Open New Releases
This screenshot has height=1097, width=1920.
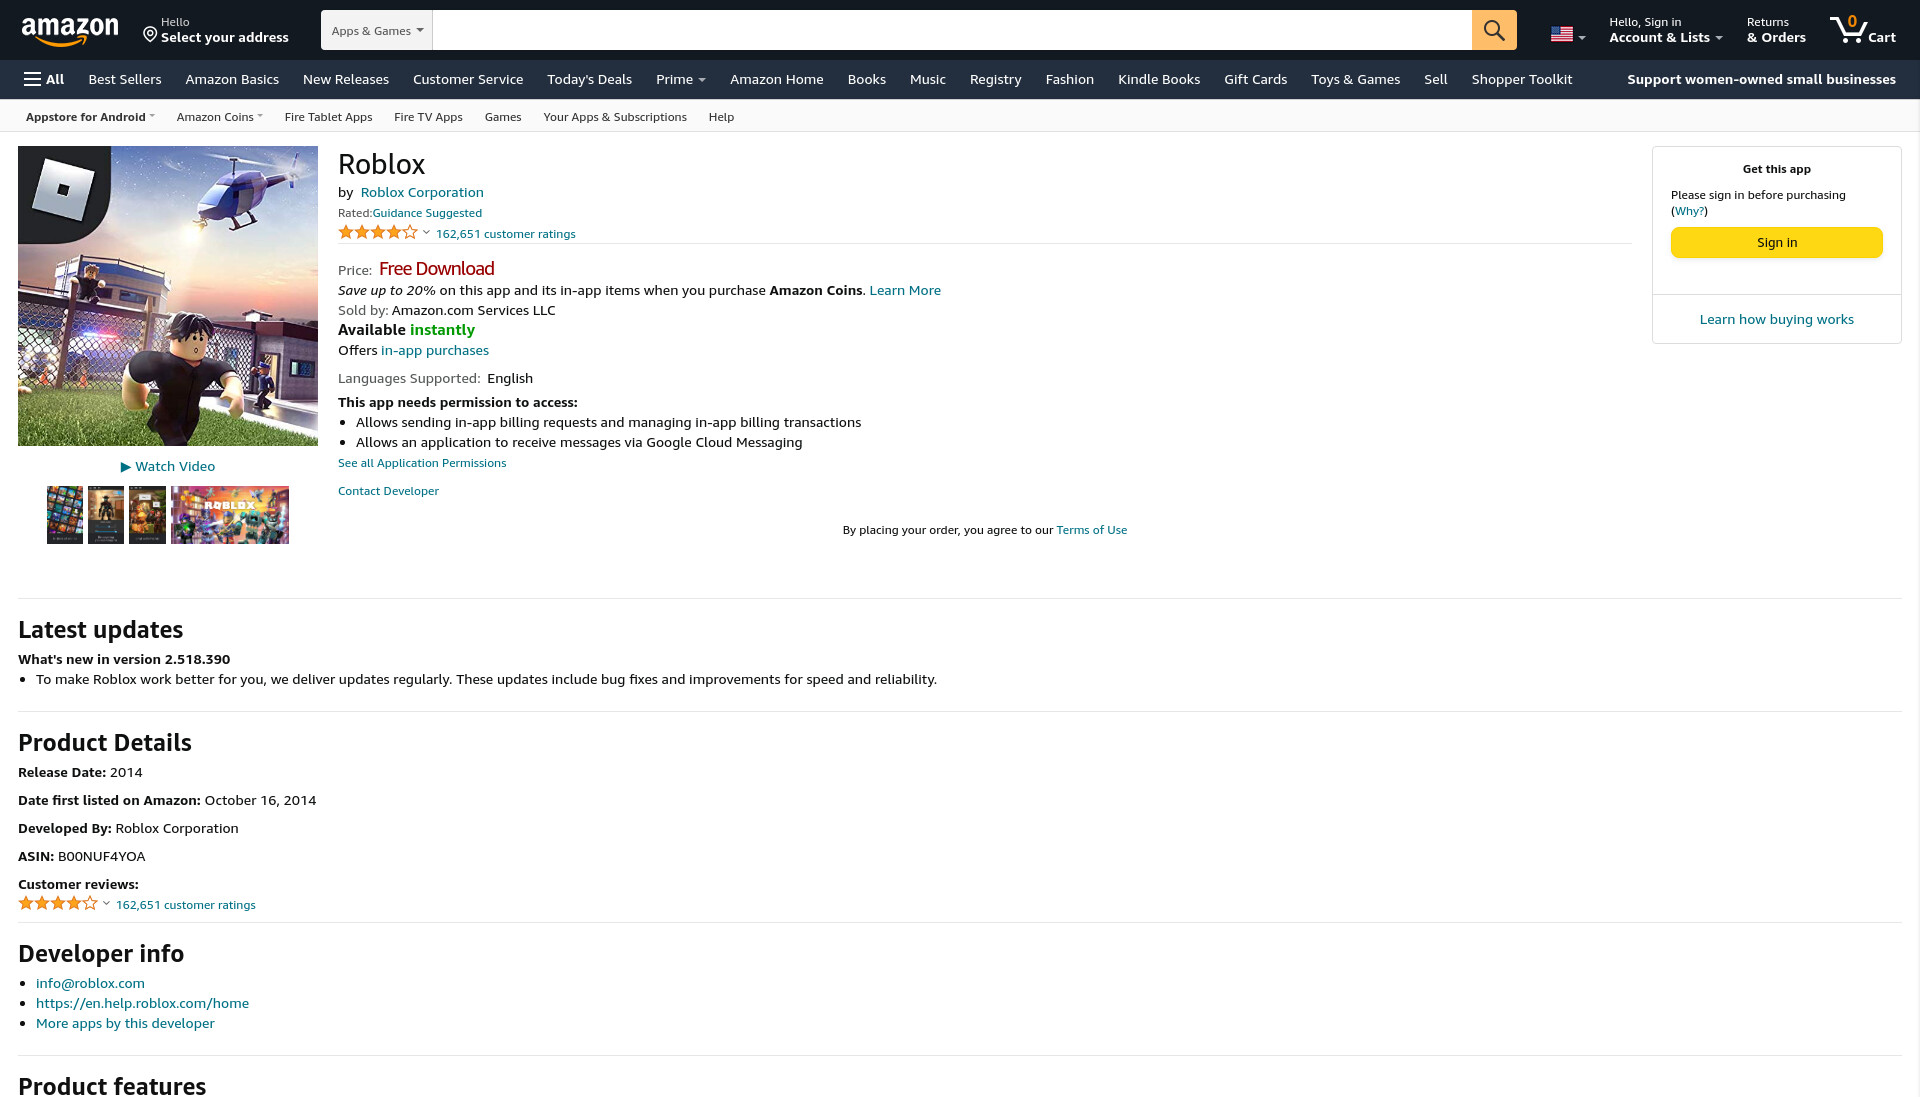click(346, 79)
